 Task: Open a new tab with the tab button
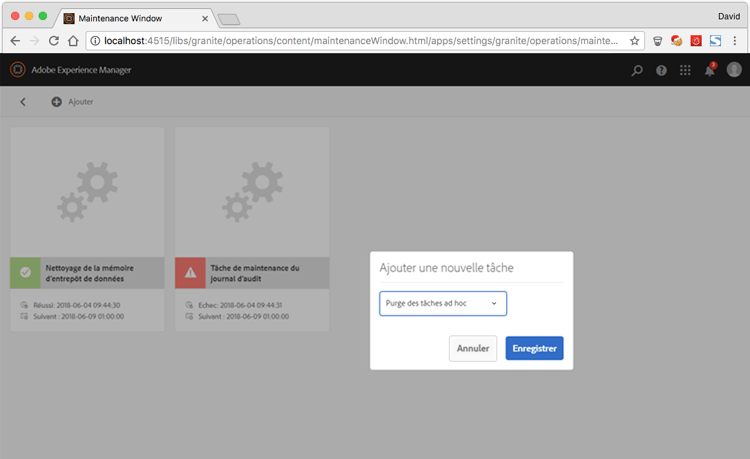(x=229, y=19)
